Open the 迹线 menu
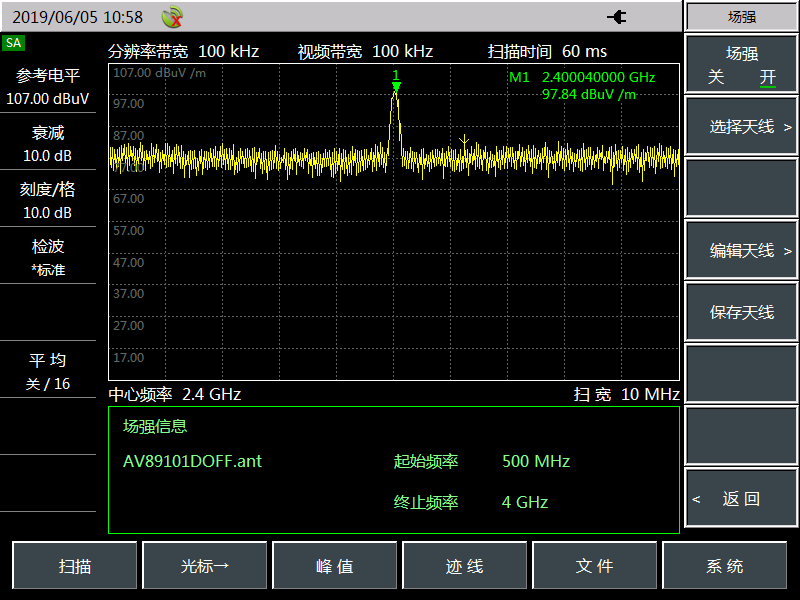This screenshot has width=800, height=600. pyautogui.click(x=465, y=566)
